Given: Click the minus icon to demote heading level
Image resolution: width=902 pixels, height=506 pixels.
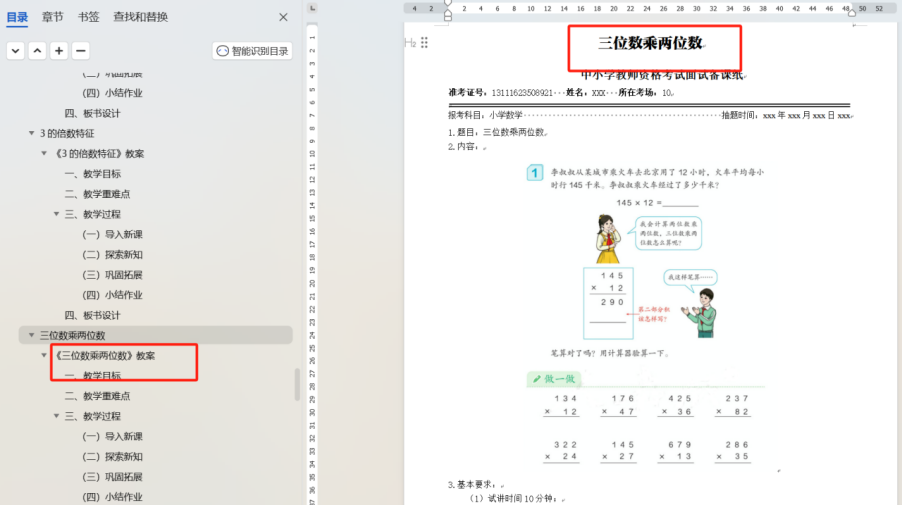Looking at the screenshot, I should pyautogui.click(x=81, y=51).
